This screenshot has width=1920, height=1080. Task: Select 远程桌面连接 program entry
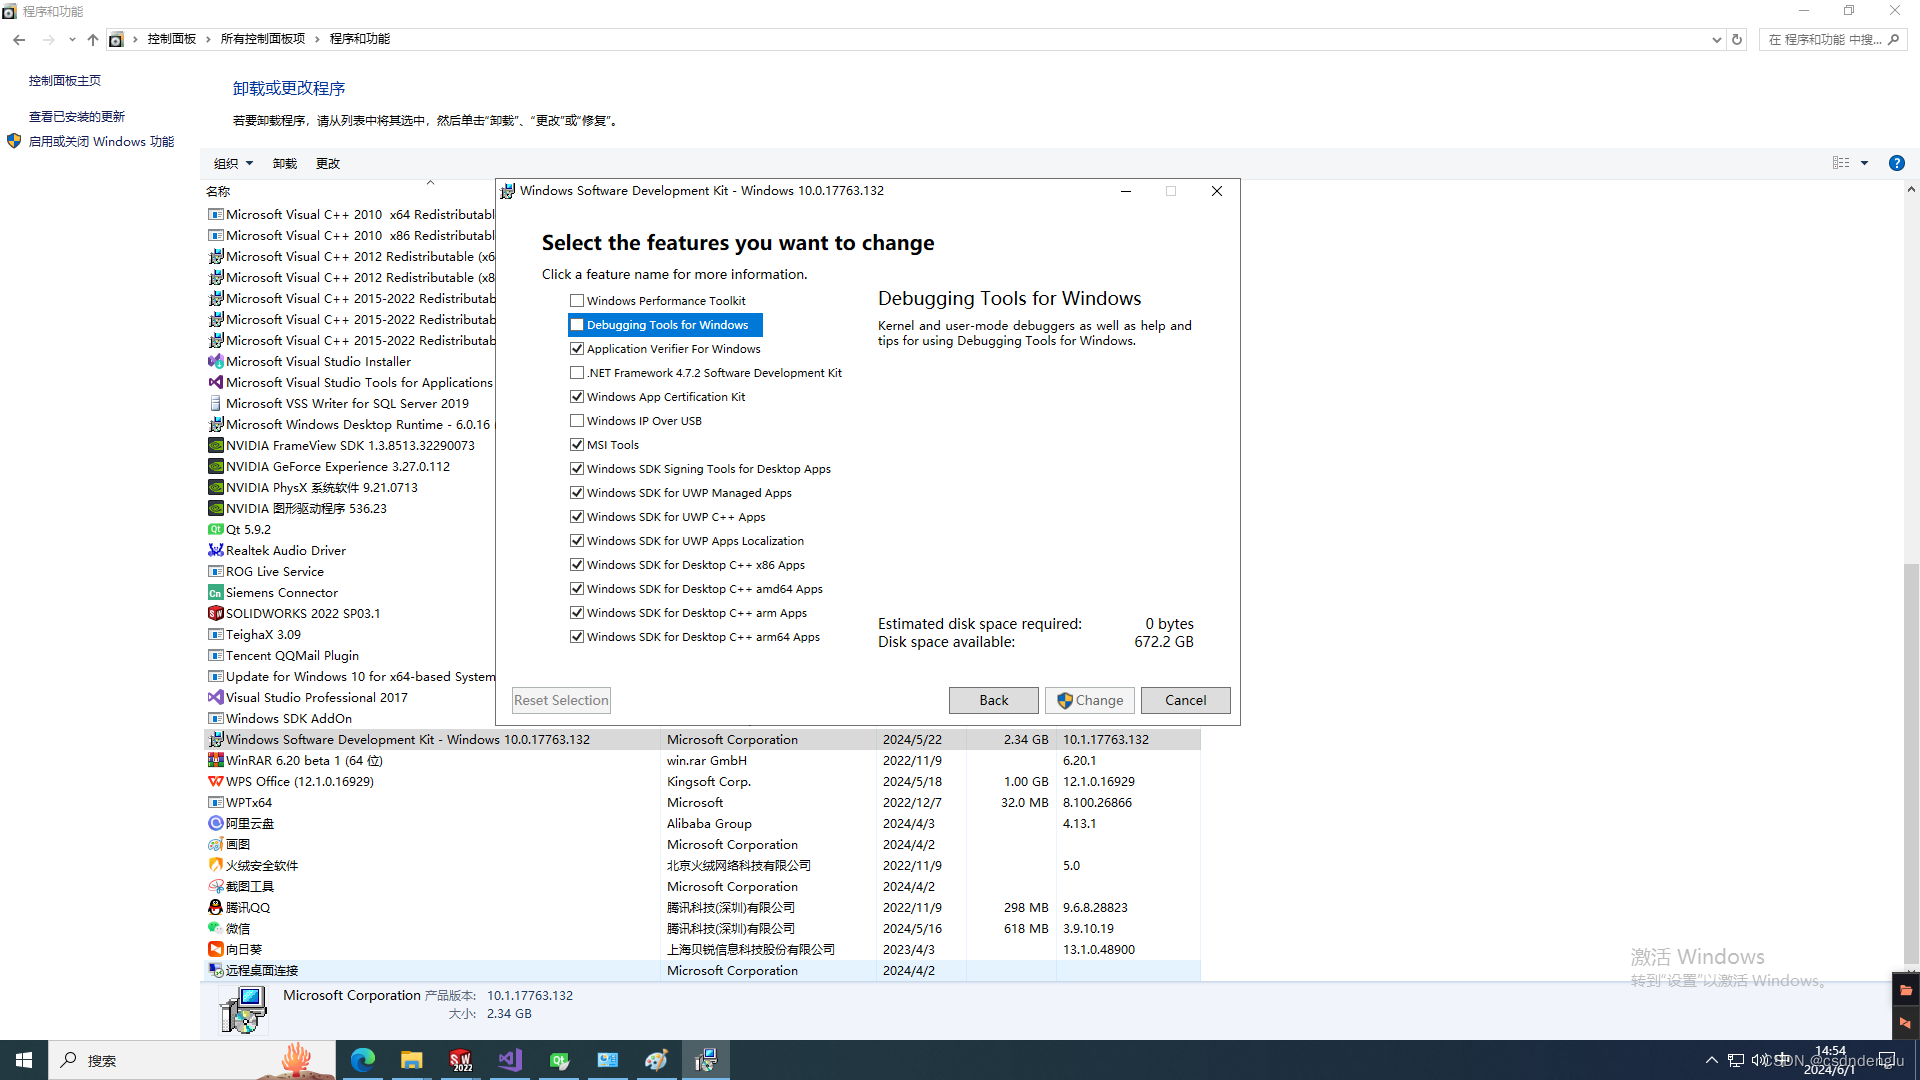click(x=702, y=971)
